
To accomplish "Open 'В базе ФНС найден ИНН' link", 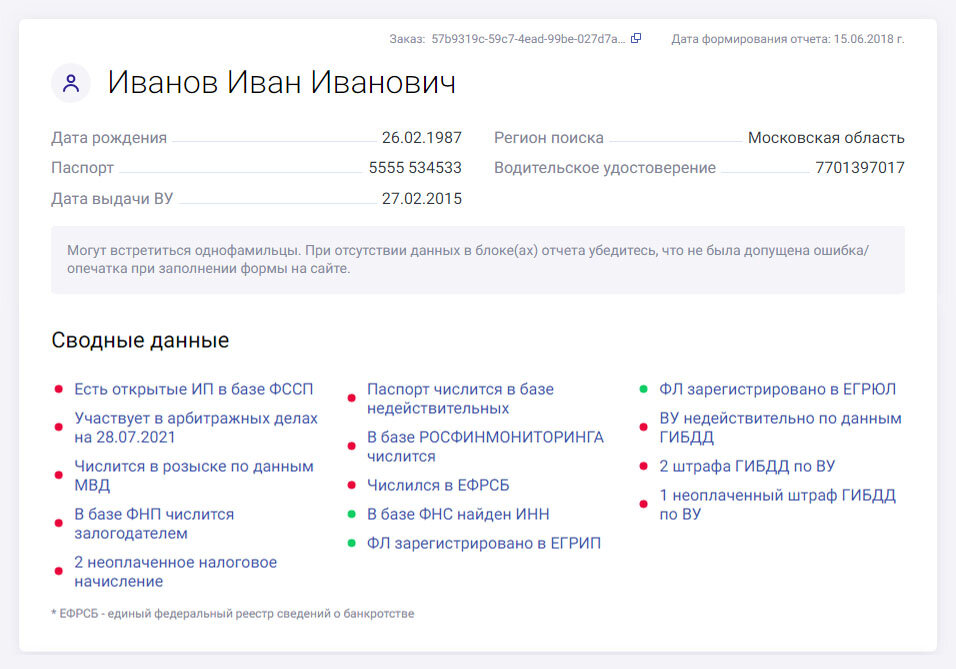I will 458,514.
